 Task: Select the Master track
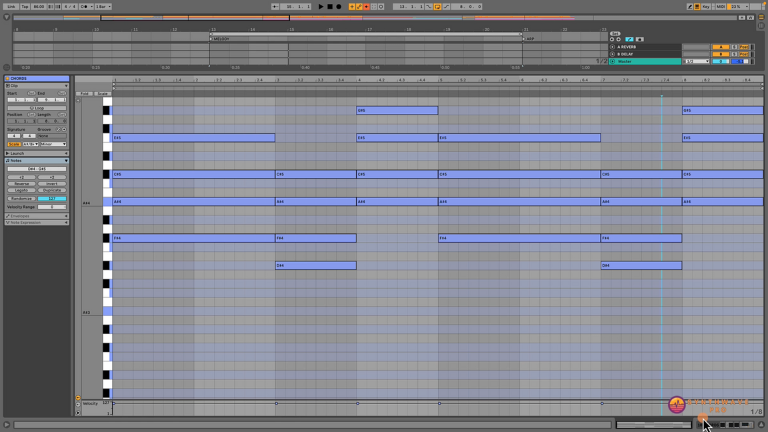647,61
